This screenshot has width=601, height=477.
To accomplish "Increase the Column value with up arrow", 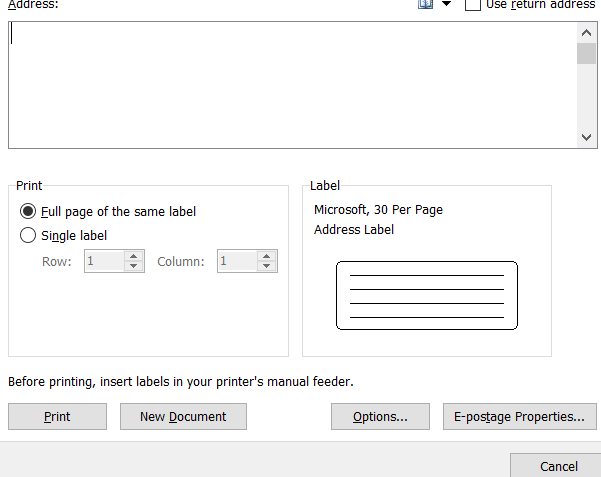I will click(x=266, y=256).
